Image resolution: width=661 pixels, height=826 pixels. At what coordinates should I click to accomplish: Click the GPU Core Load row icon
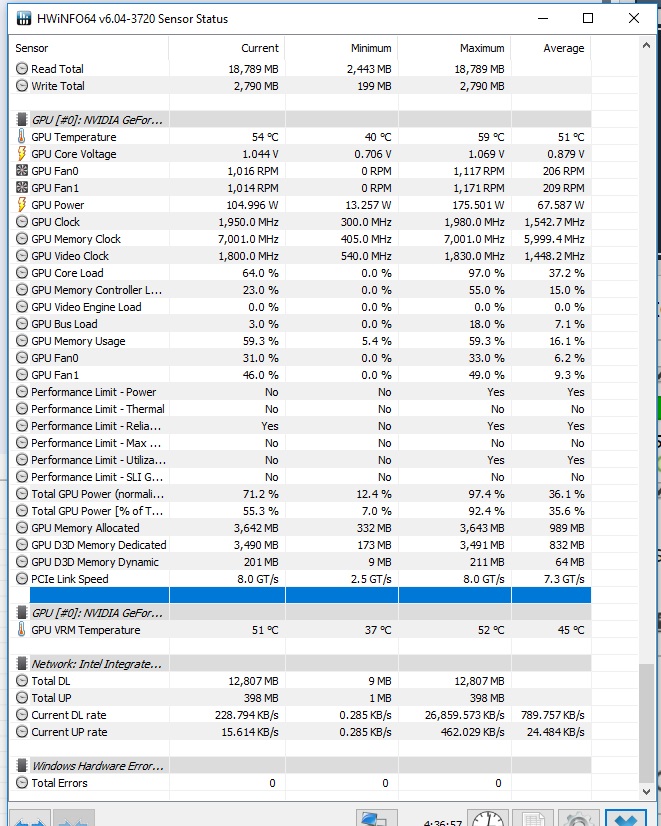(x=22, y=273)
